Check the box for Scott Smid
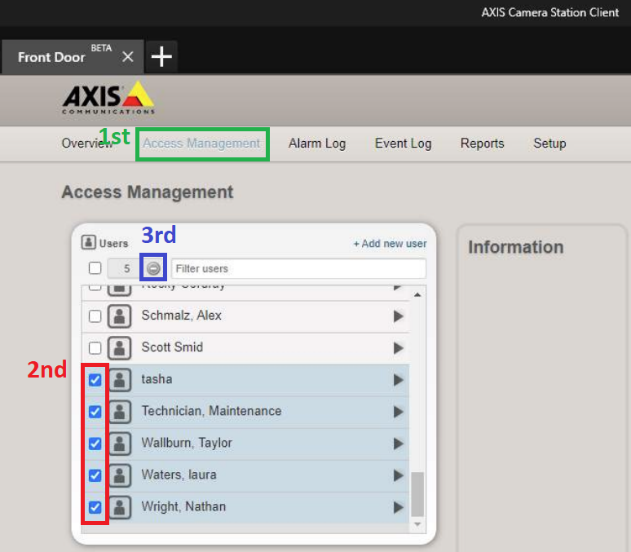This screenshot has width=631, height=552. click(x=95, y=348)
